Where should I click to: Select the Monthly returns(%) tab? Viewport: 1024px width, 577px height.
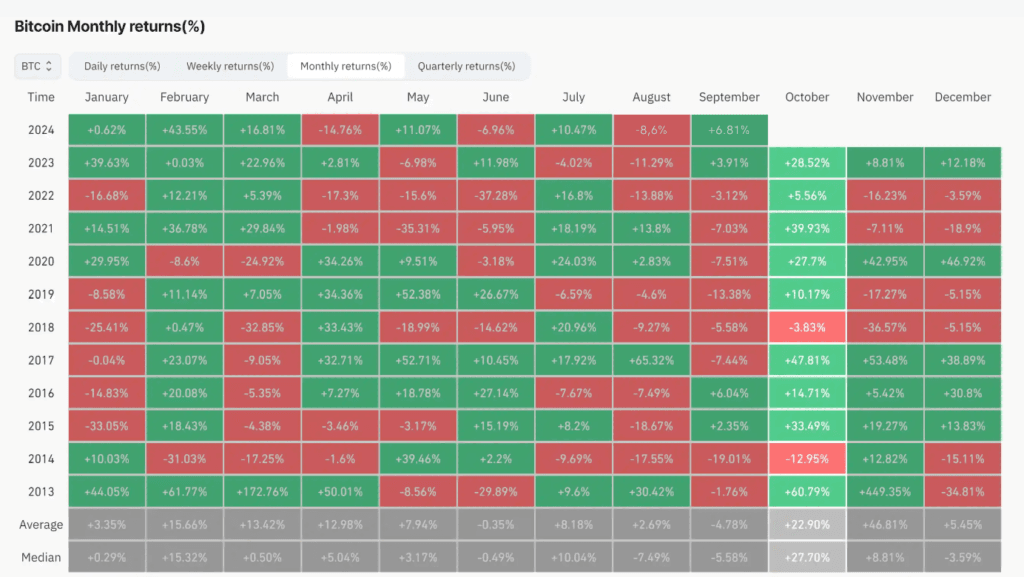345,66
